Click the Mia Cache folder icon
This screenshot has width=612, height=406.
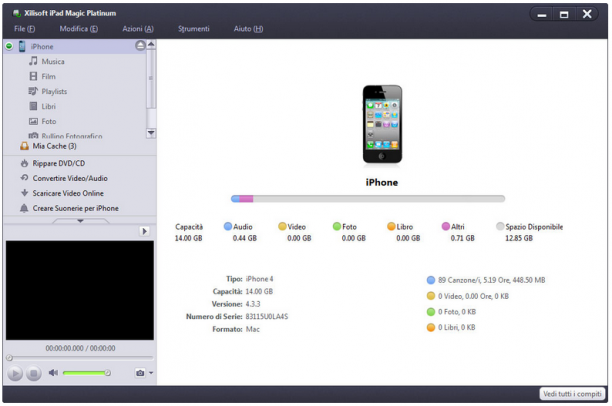tap(25, 146)
